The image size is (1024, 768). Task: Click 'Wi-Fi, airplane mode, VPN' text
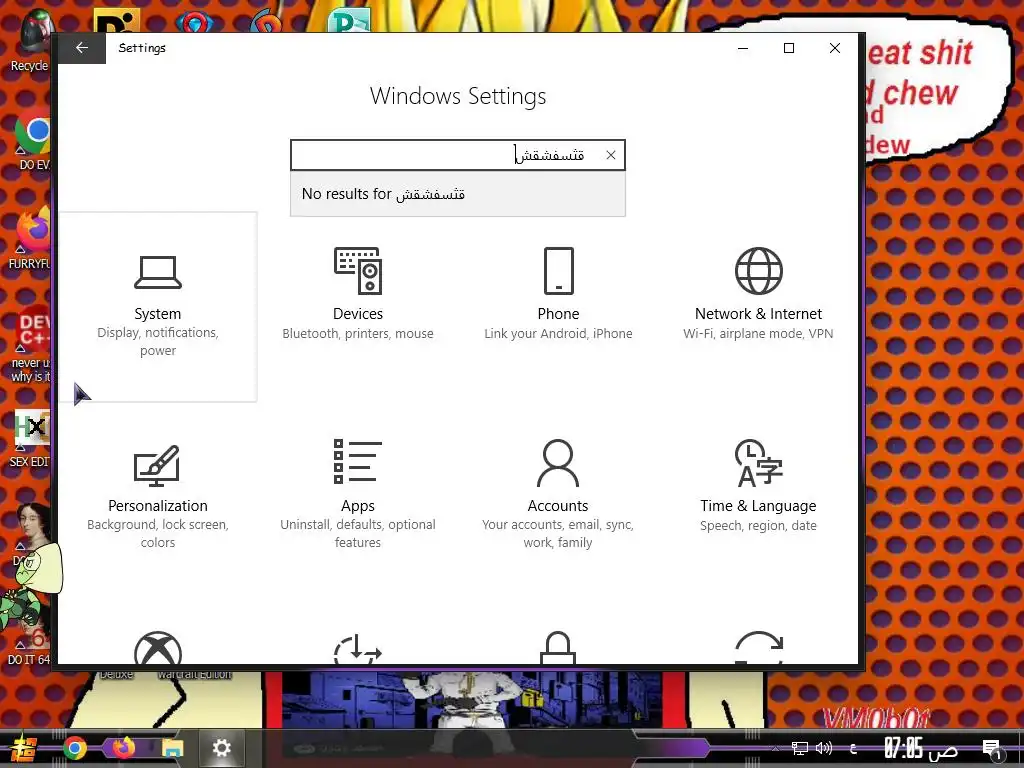point(758,334)
